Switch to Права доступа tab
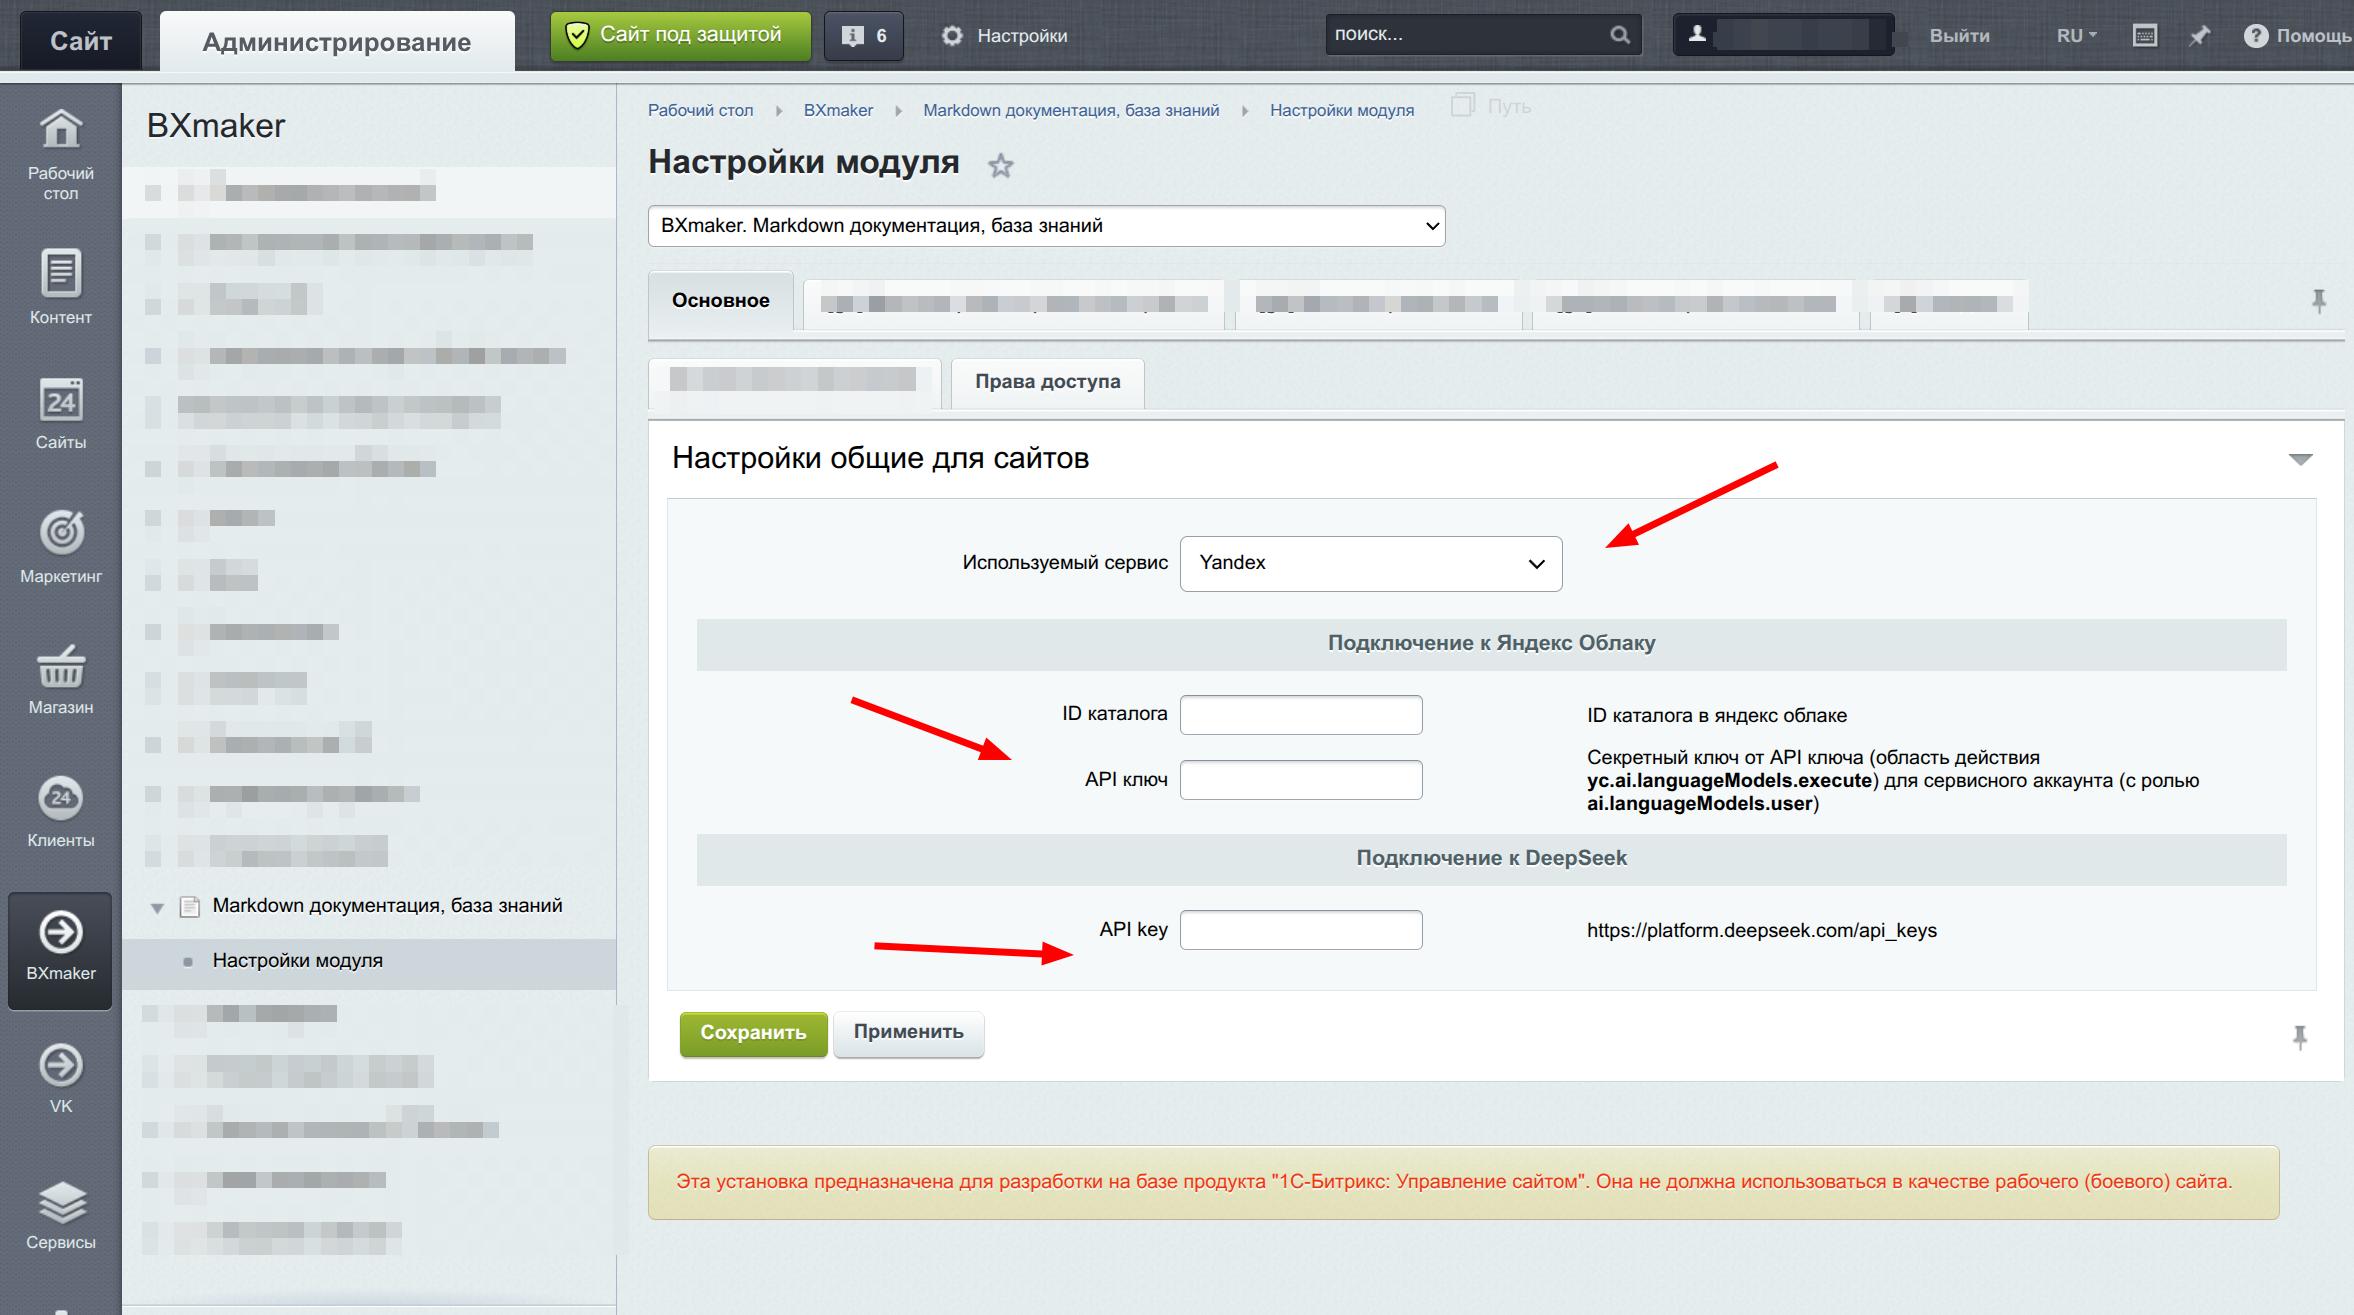Image resolution: width=2354 pixels, height=1315 pixels. (x=1047, y=382)
